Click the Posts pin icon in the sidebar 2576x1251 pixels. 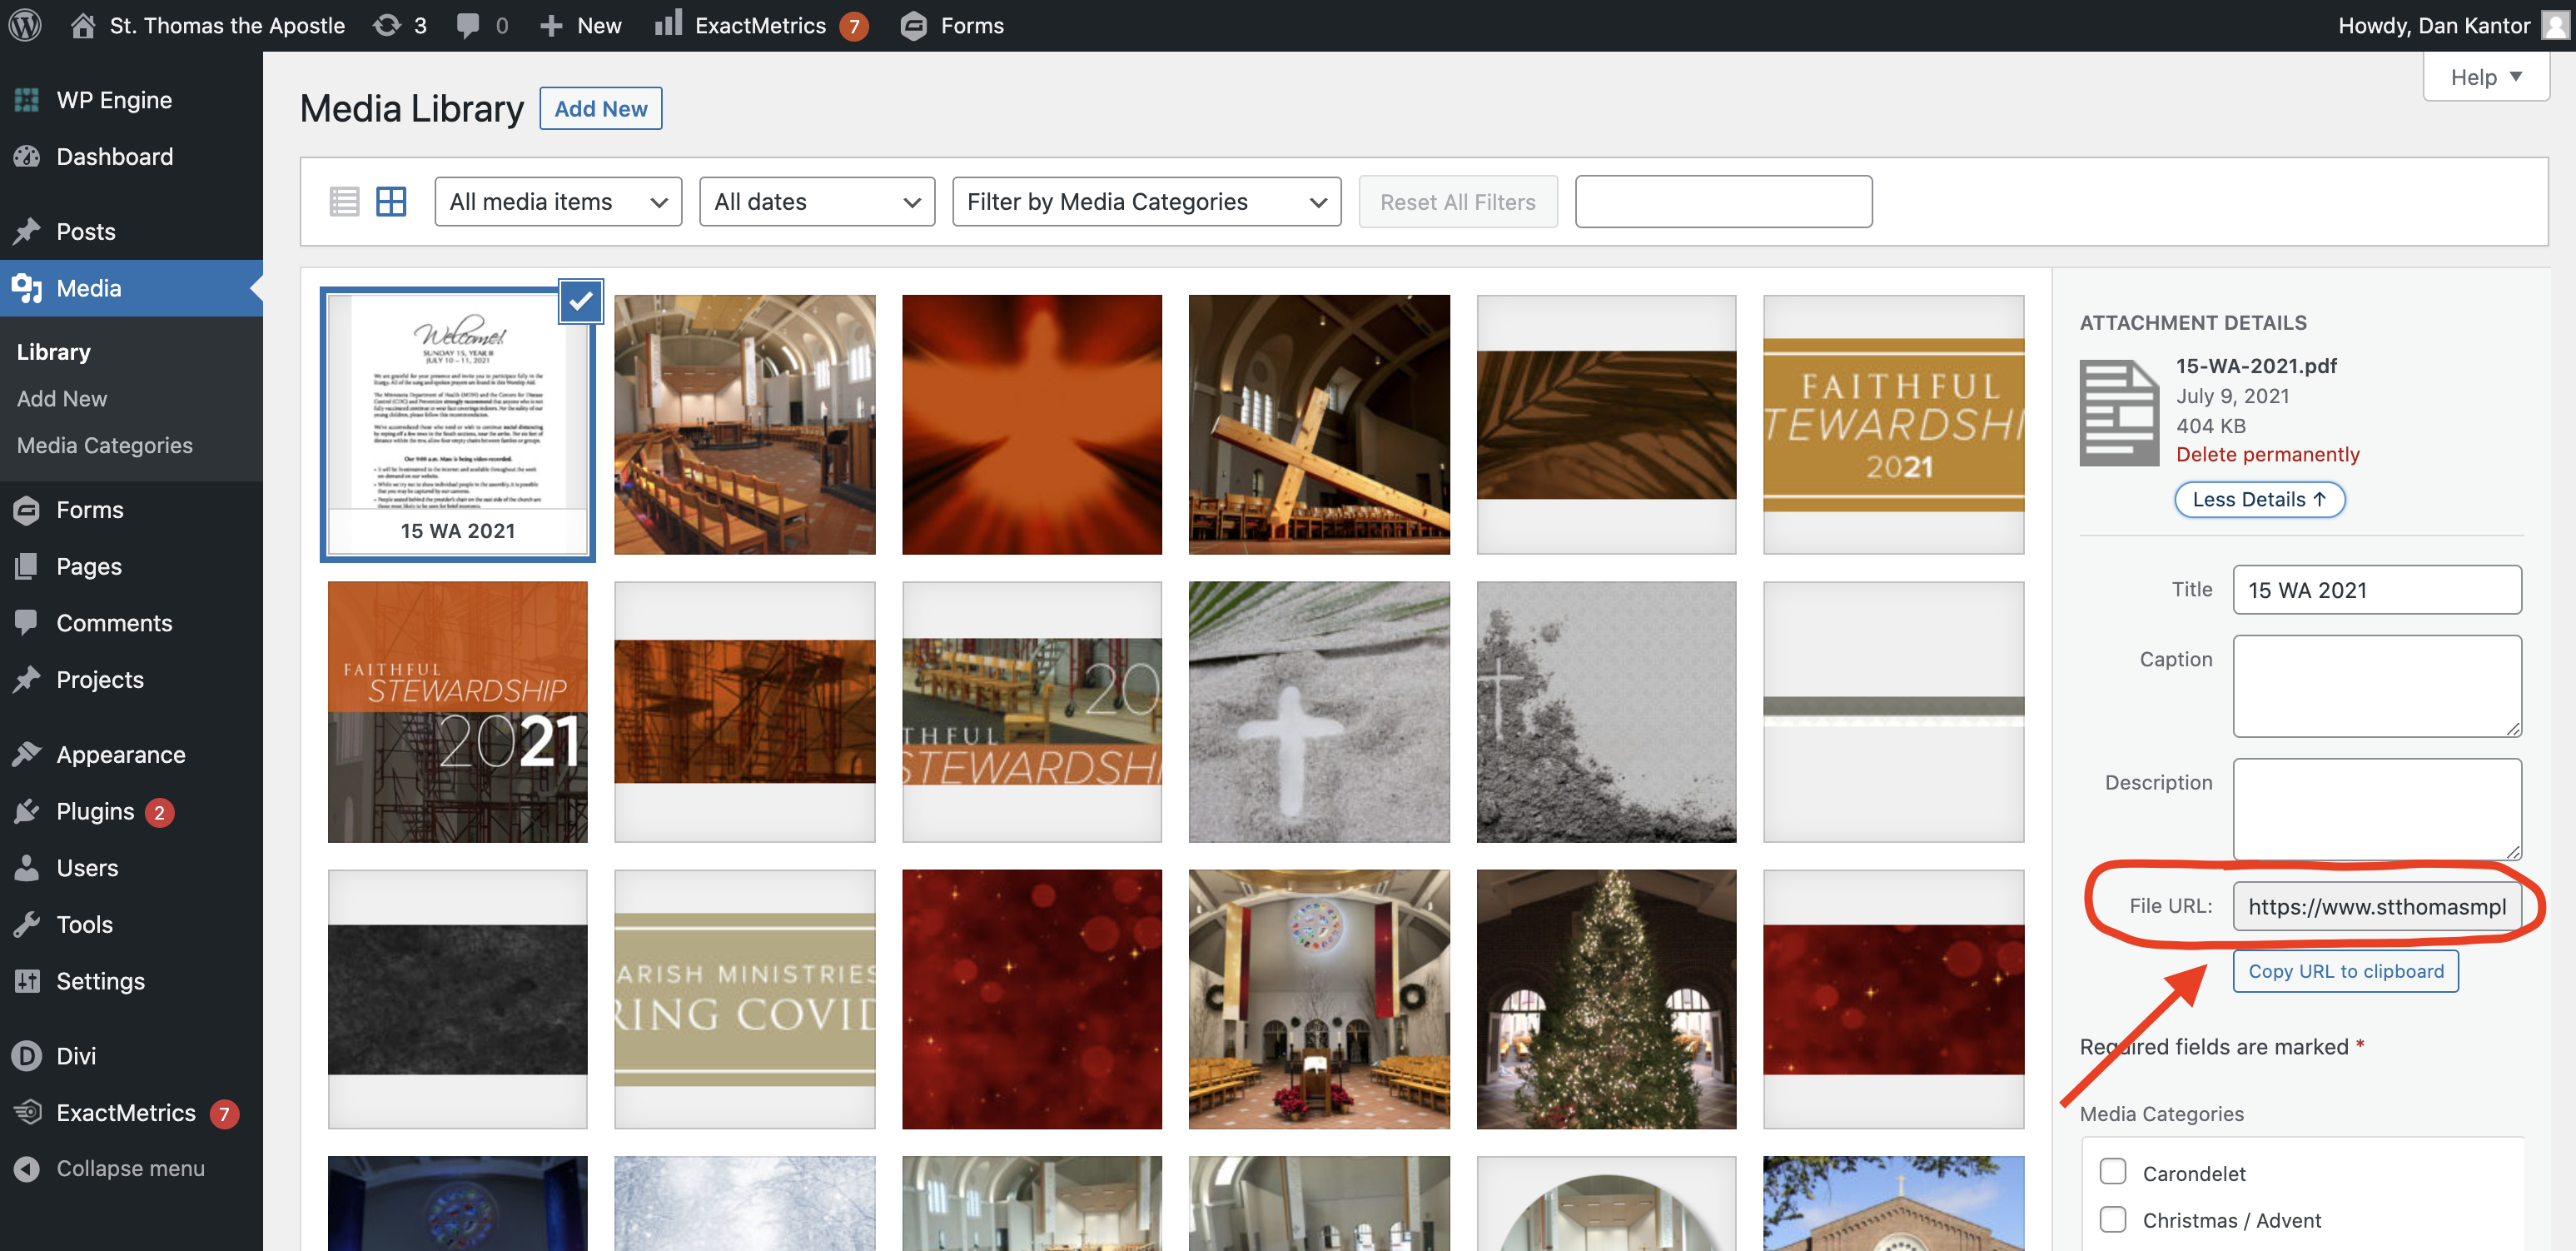[27, 231]
